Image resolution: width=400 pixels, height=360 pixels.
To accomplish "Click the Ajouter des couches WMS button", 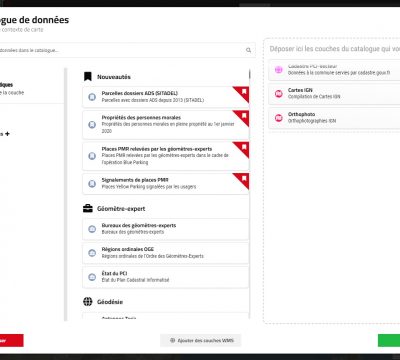I will click(201, 340).
